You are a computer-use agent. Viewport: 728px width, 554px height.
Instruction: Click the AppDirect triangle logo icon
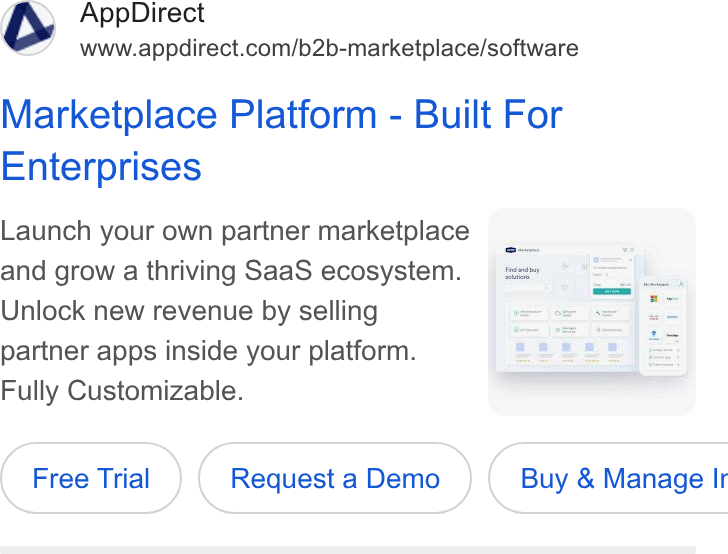tap(28, 28)
